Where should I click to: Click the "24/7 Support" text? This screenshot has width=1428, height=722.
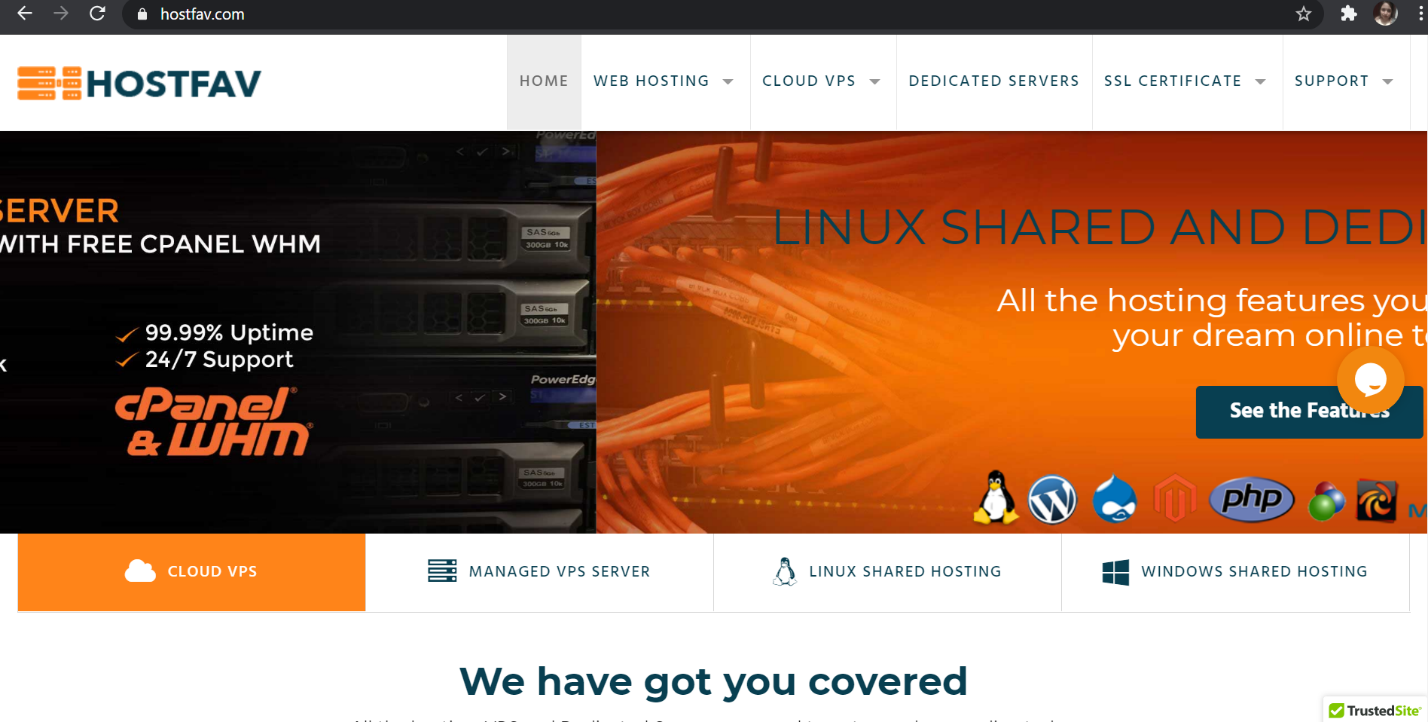[219, 360]
